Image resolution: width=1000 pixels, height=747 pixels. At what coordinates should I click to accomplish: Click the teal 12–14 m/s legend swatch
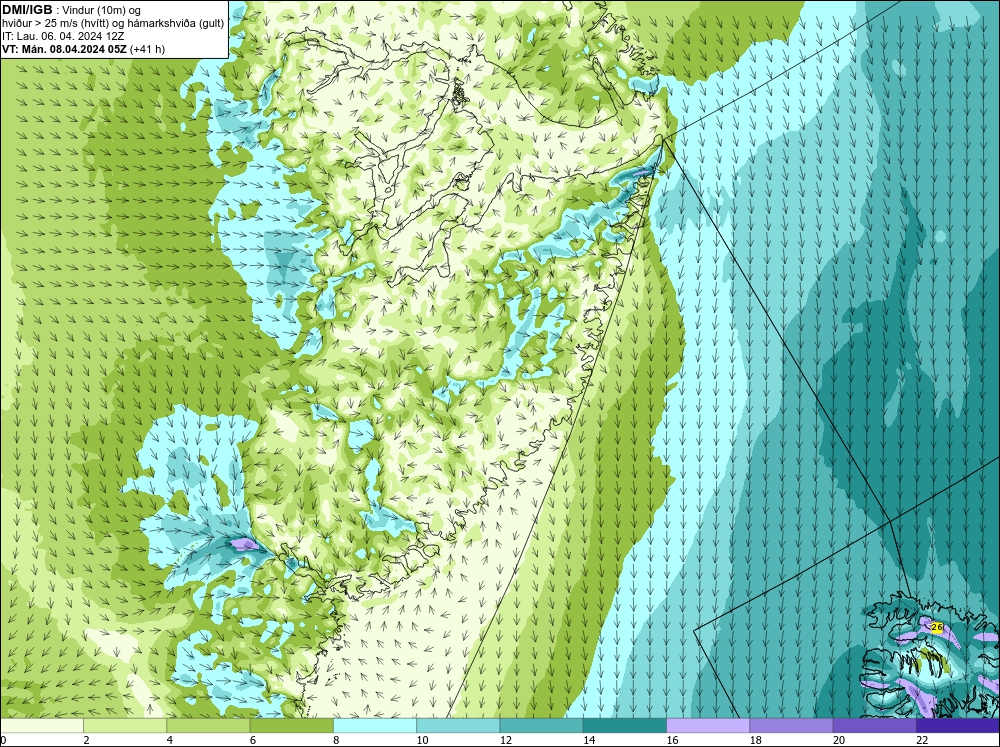point(541,725)
